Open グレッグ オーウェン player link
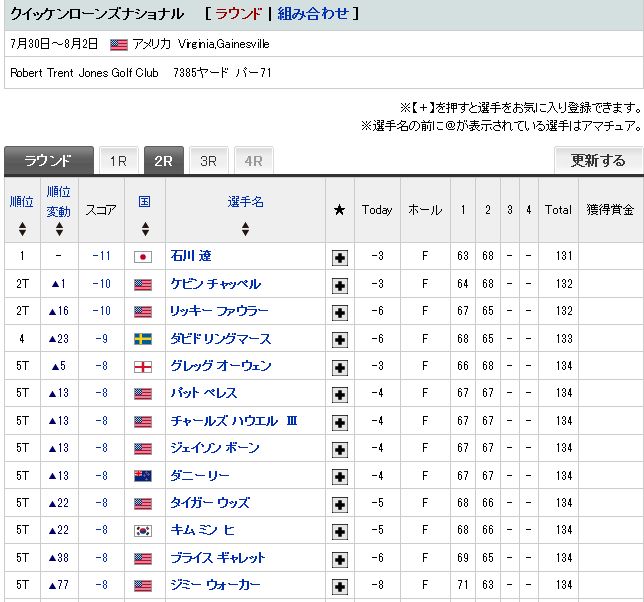Viewport: 644px width, 602px height. tap(221, 366)
